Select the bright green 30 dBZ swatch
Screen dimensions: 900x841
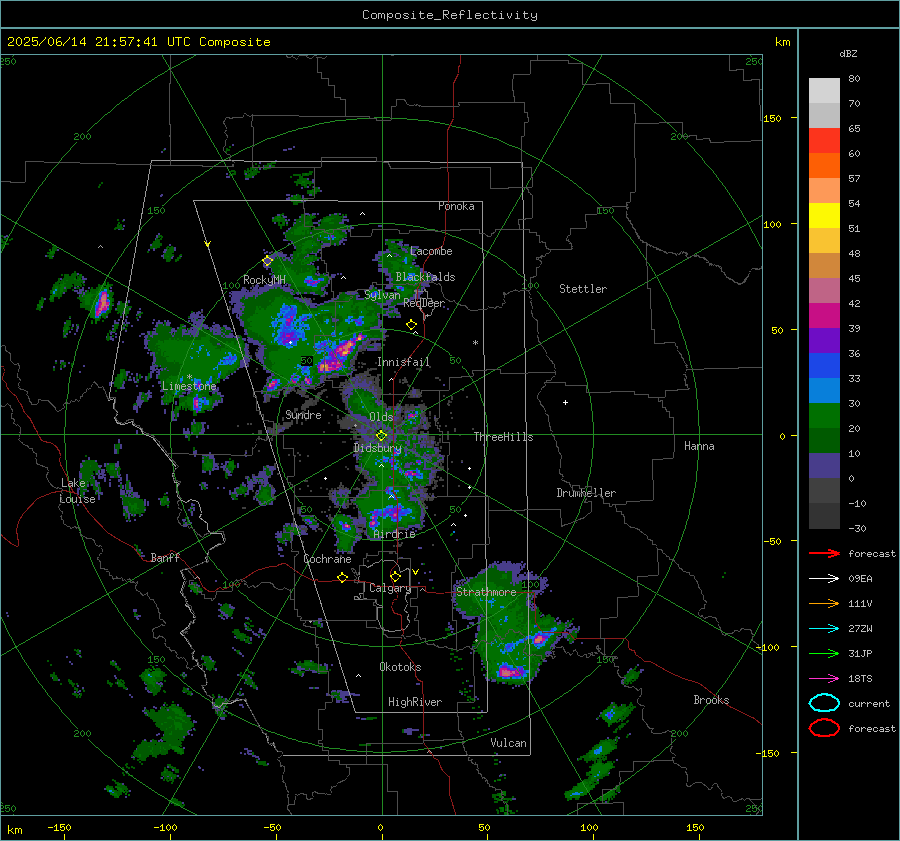(824, 415)
